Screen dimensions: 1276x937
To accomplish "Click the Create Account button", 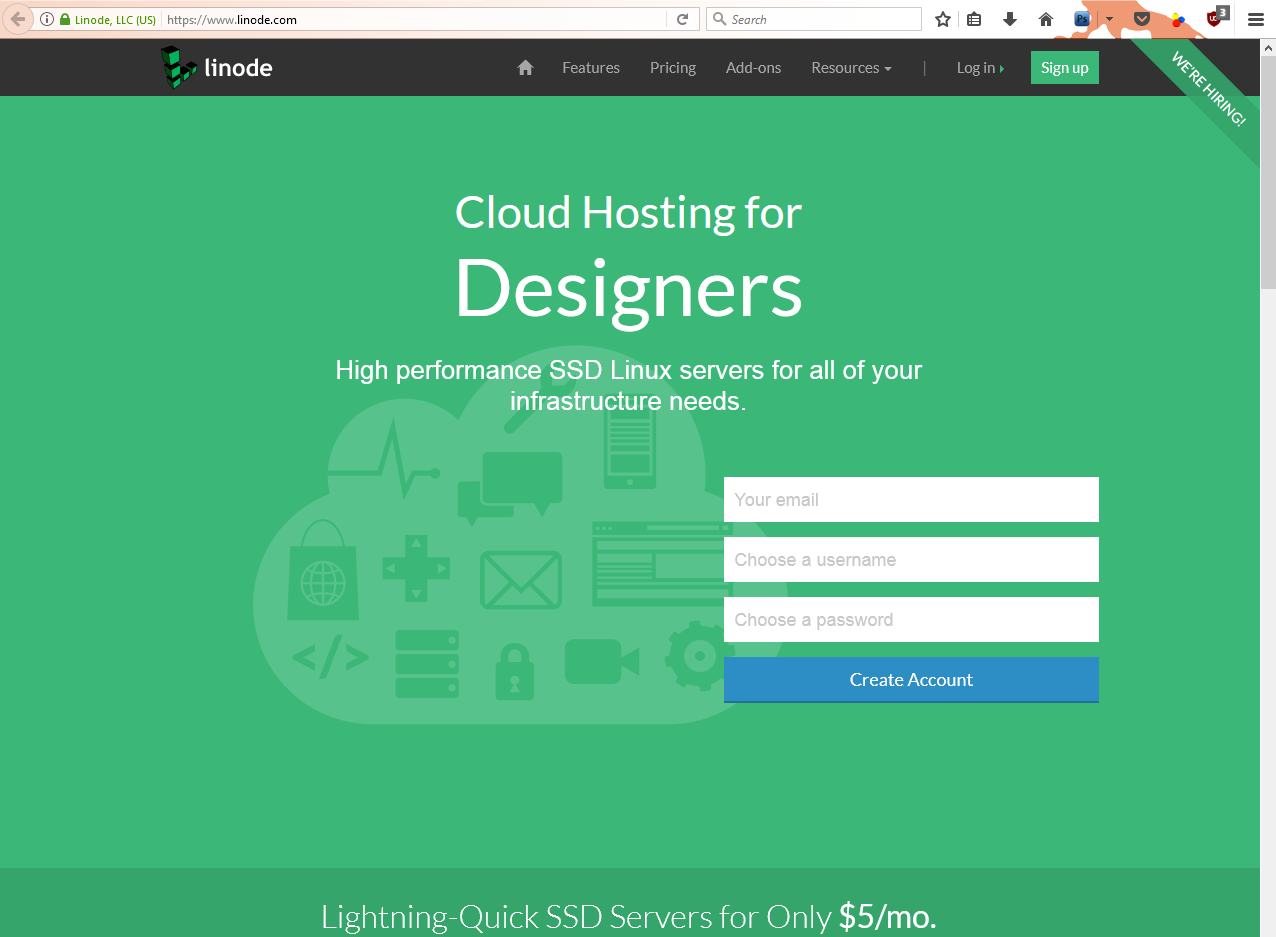I will point(911,680).
